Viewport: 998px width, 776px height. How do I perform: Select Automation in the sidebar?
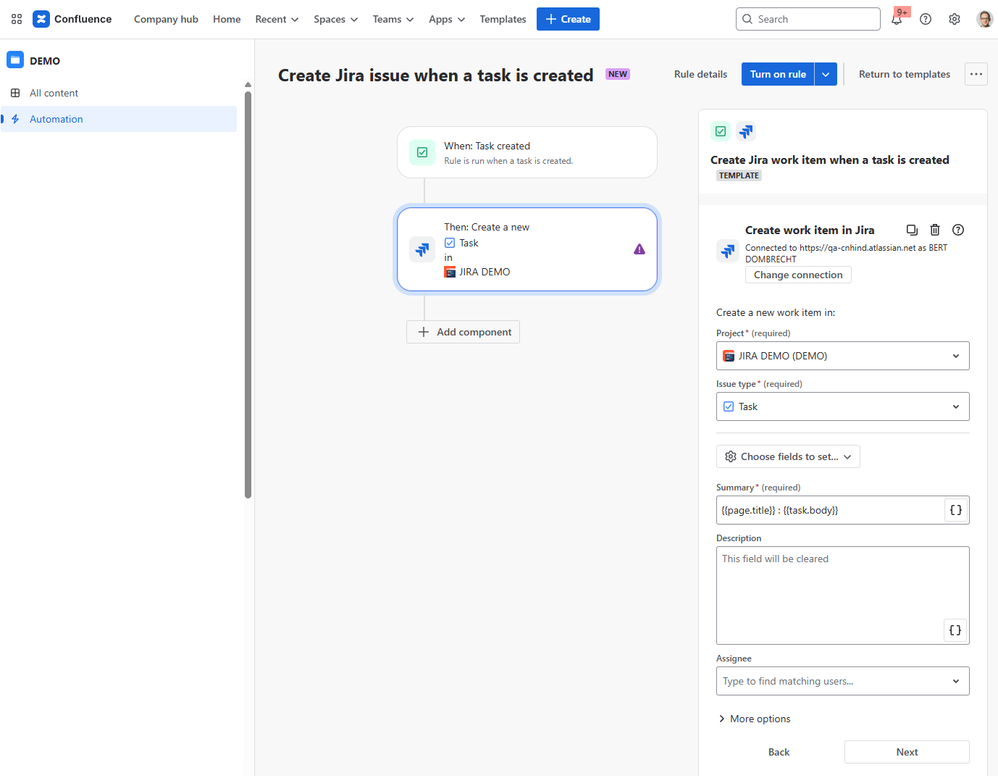(x=118, y=119)
